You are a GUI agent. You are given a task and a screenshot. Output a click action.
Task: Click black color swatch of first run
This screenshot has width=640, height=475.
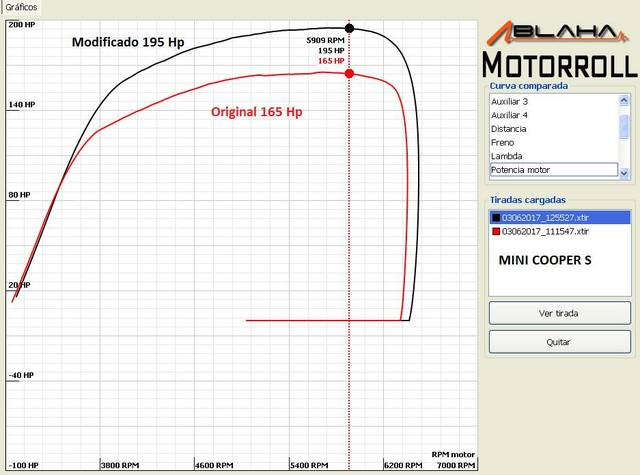tap(495, 217)
